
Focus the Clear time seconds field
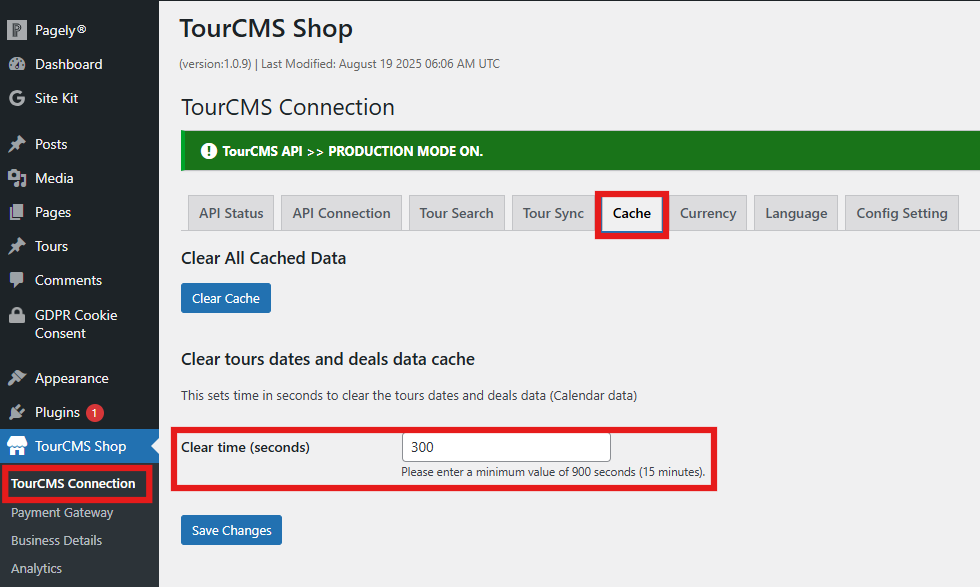(506, 447)
